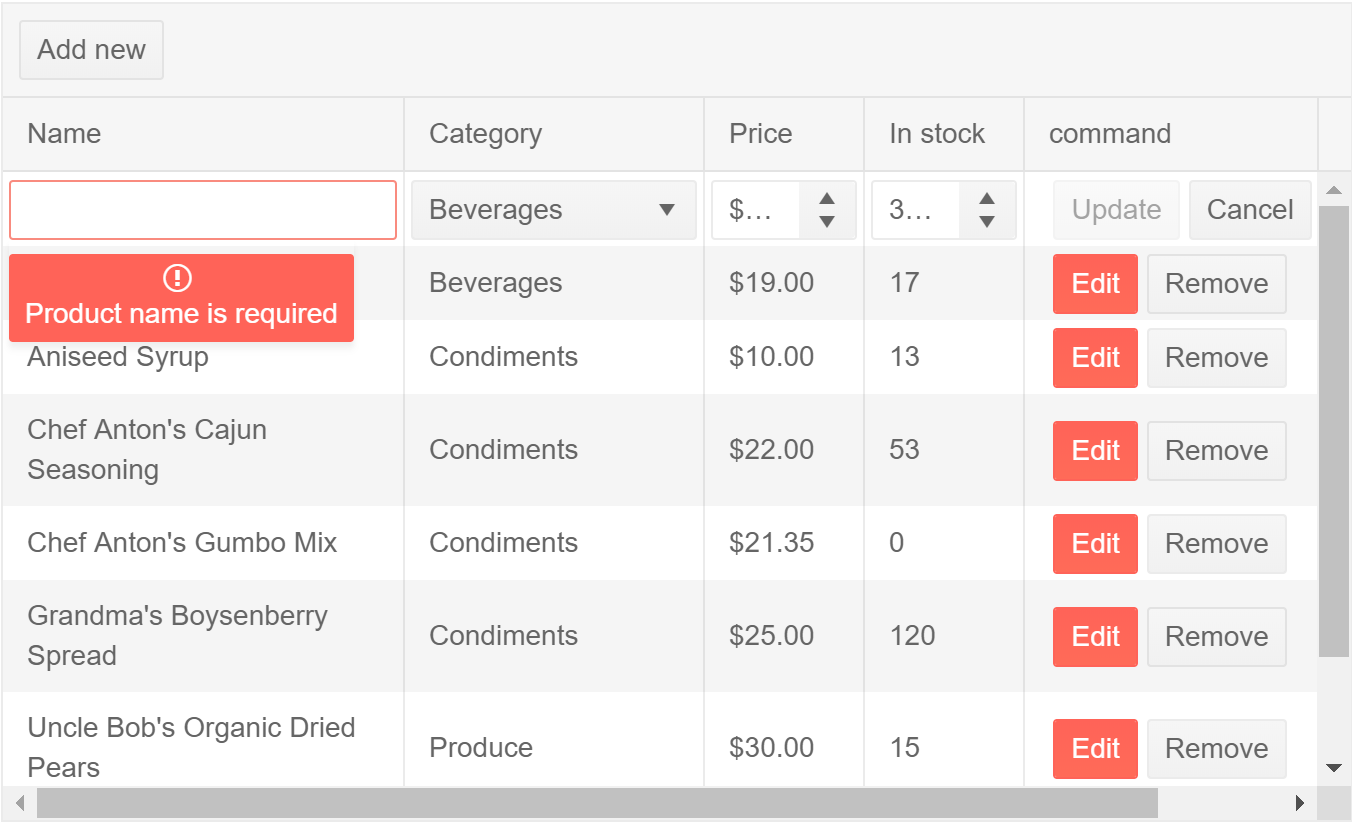
Task: Increase the In stock value with up arrow
Action: 987,199
